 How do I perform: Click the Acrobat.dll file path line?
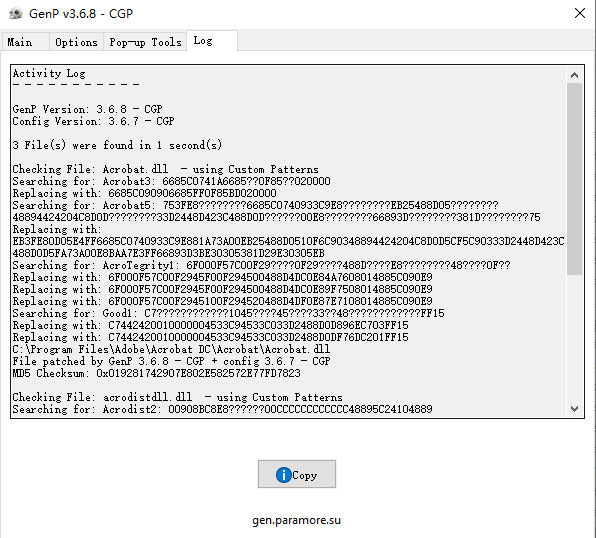coord(171,349)
